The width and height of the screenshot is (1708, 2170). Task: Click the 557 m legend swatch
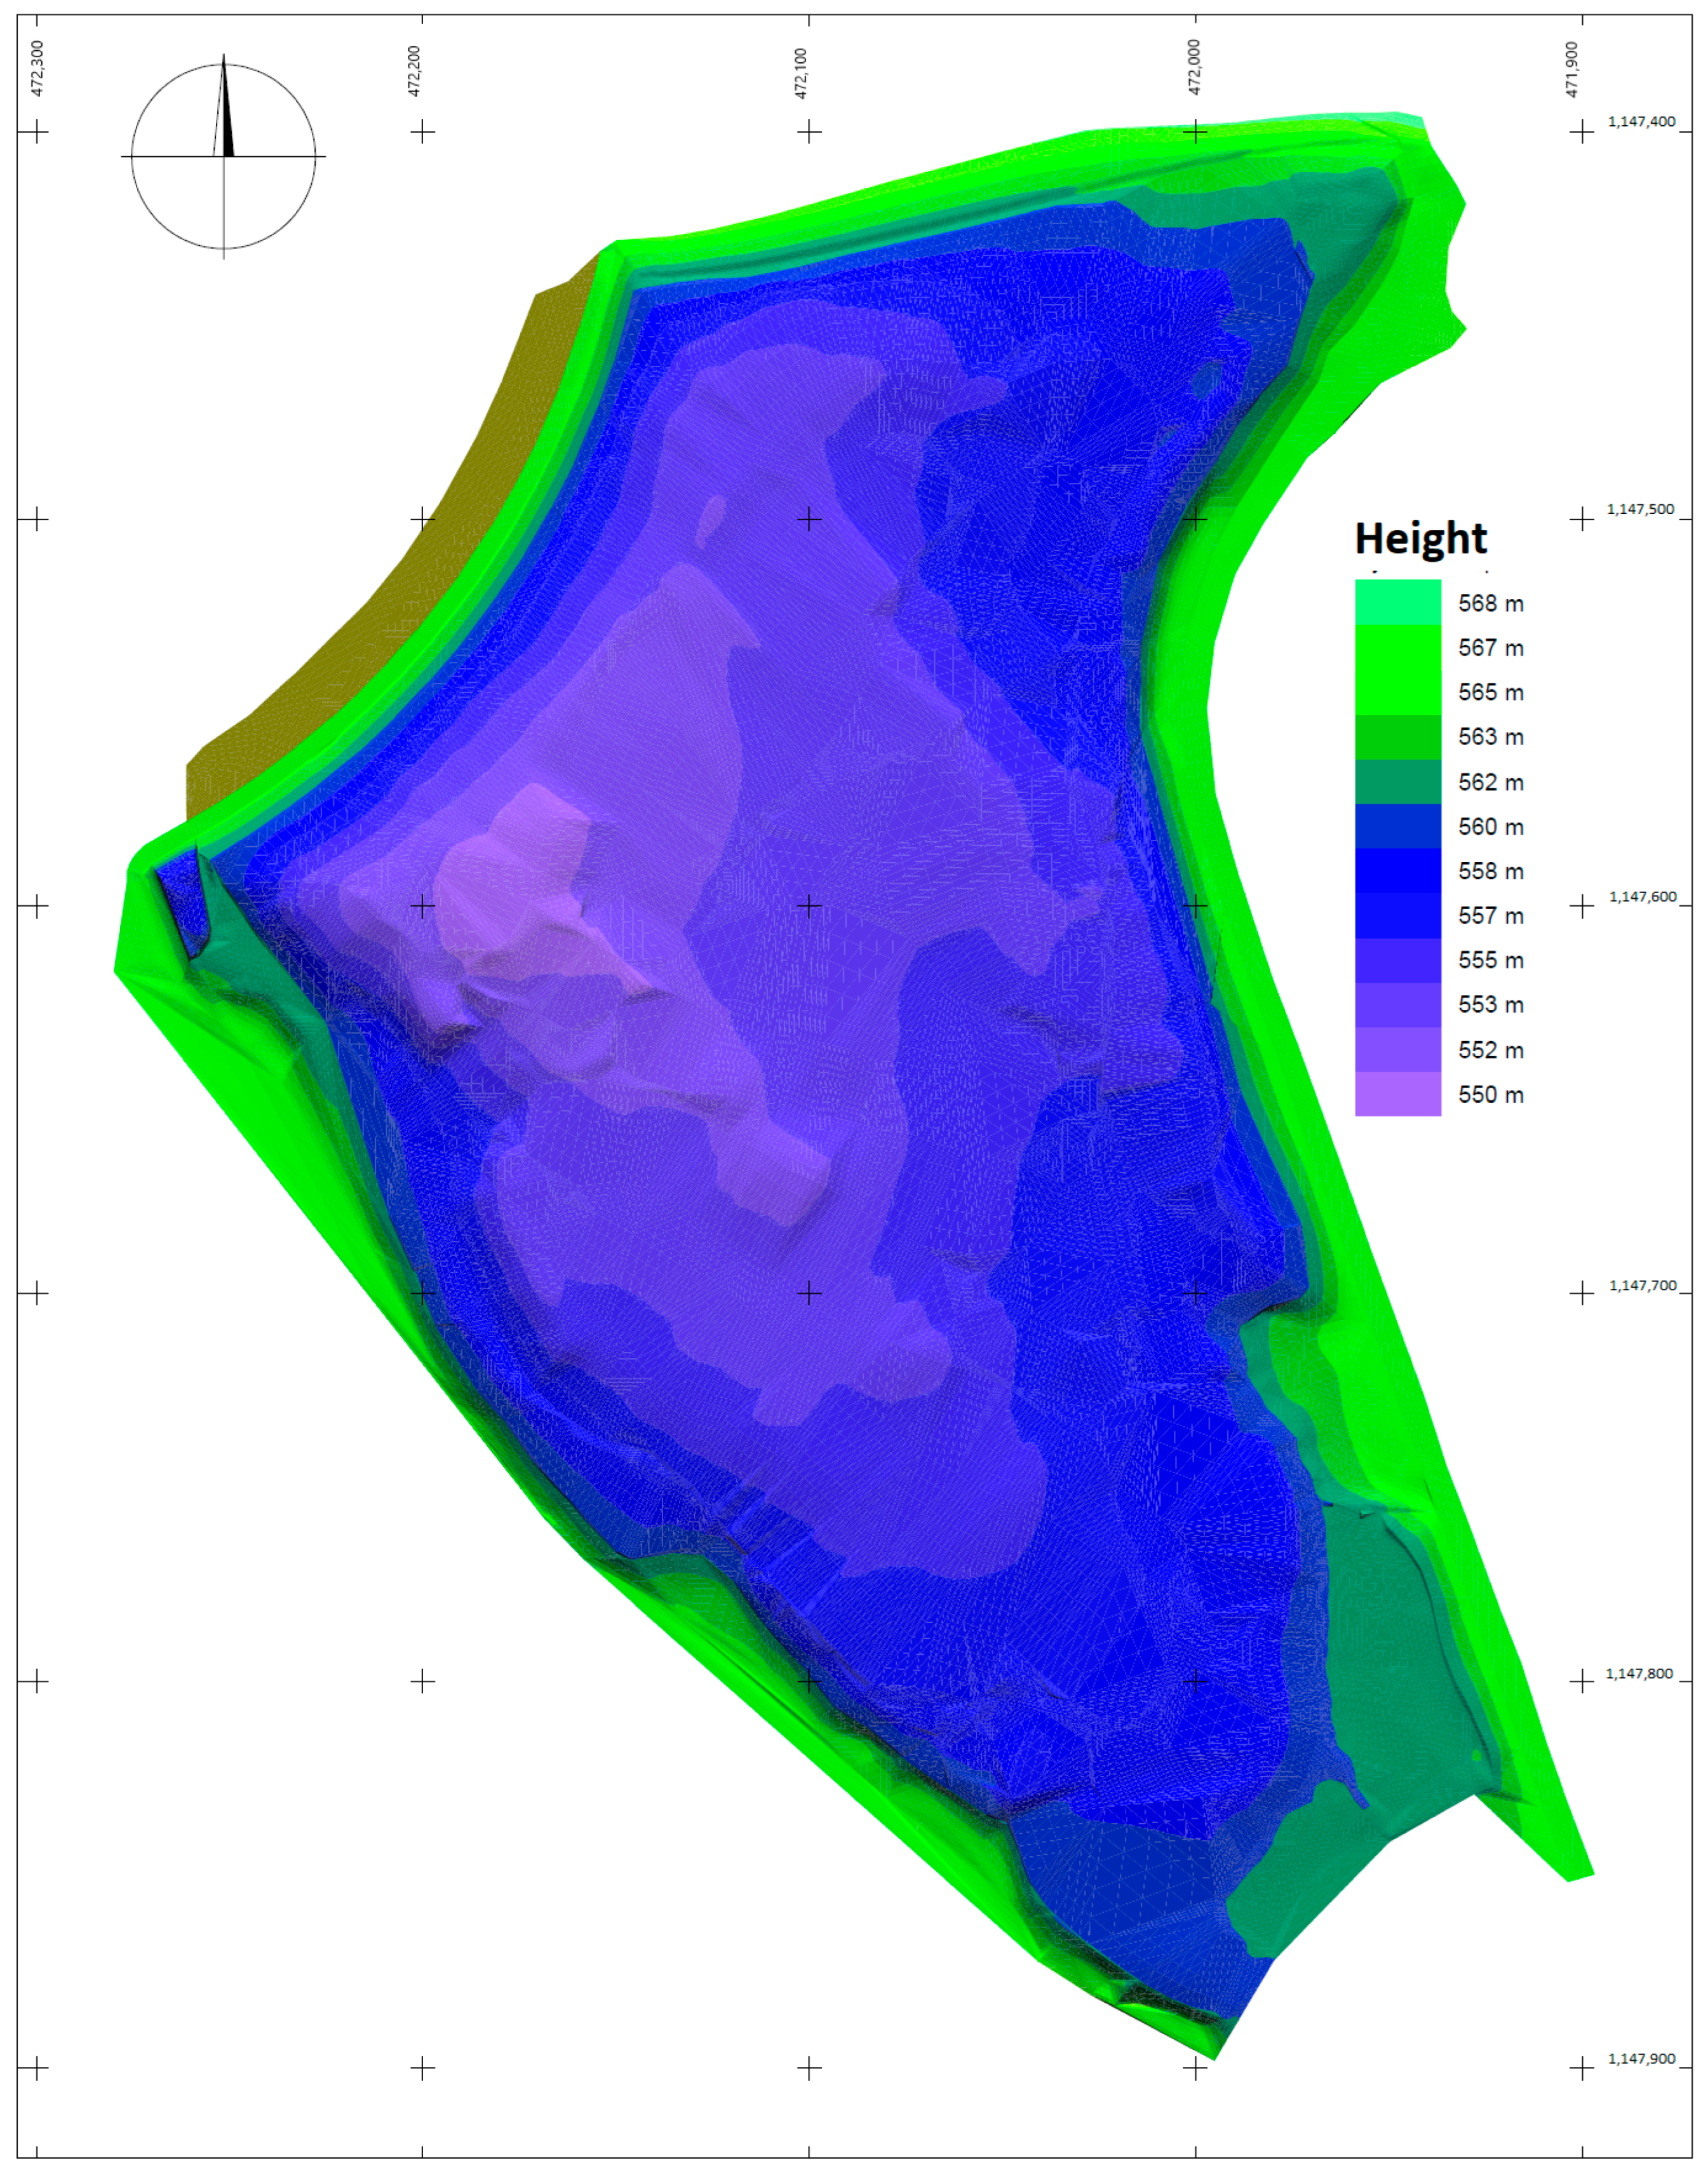click(1397, 915)
